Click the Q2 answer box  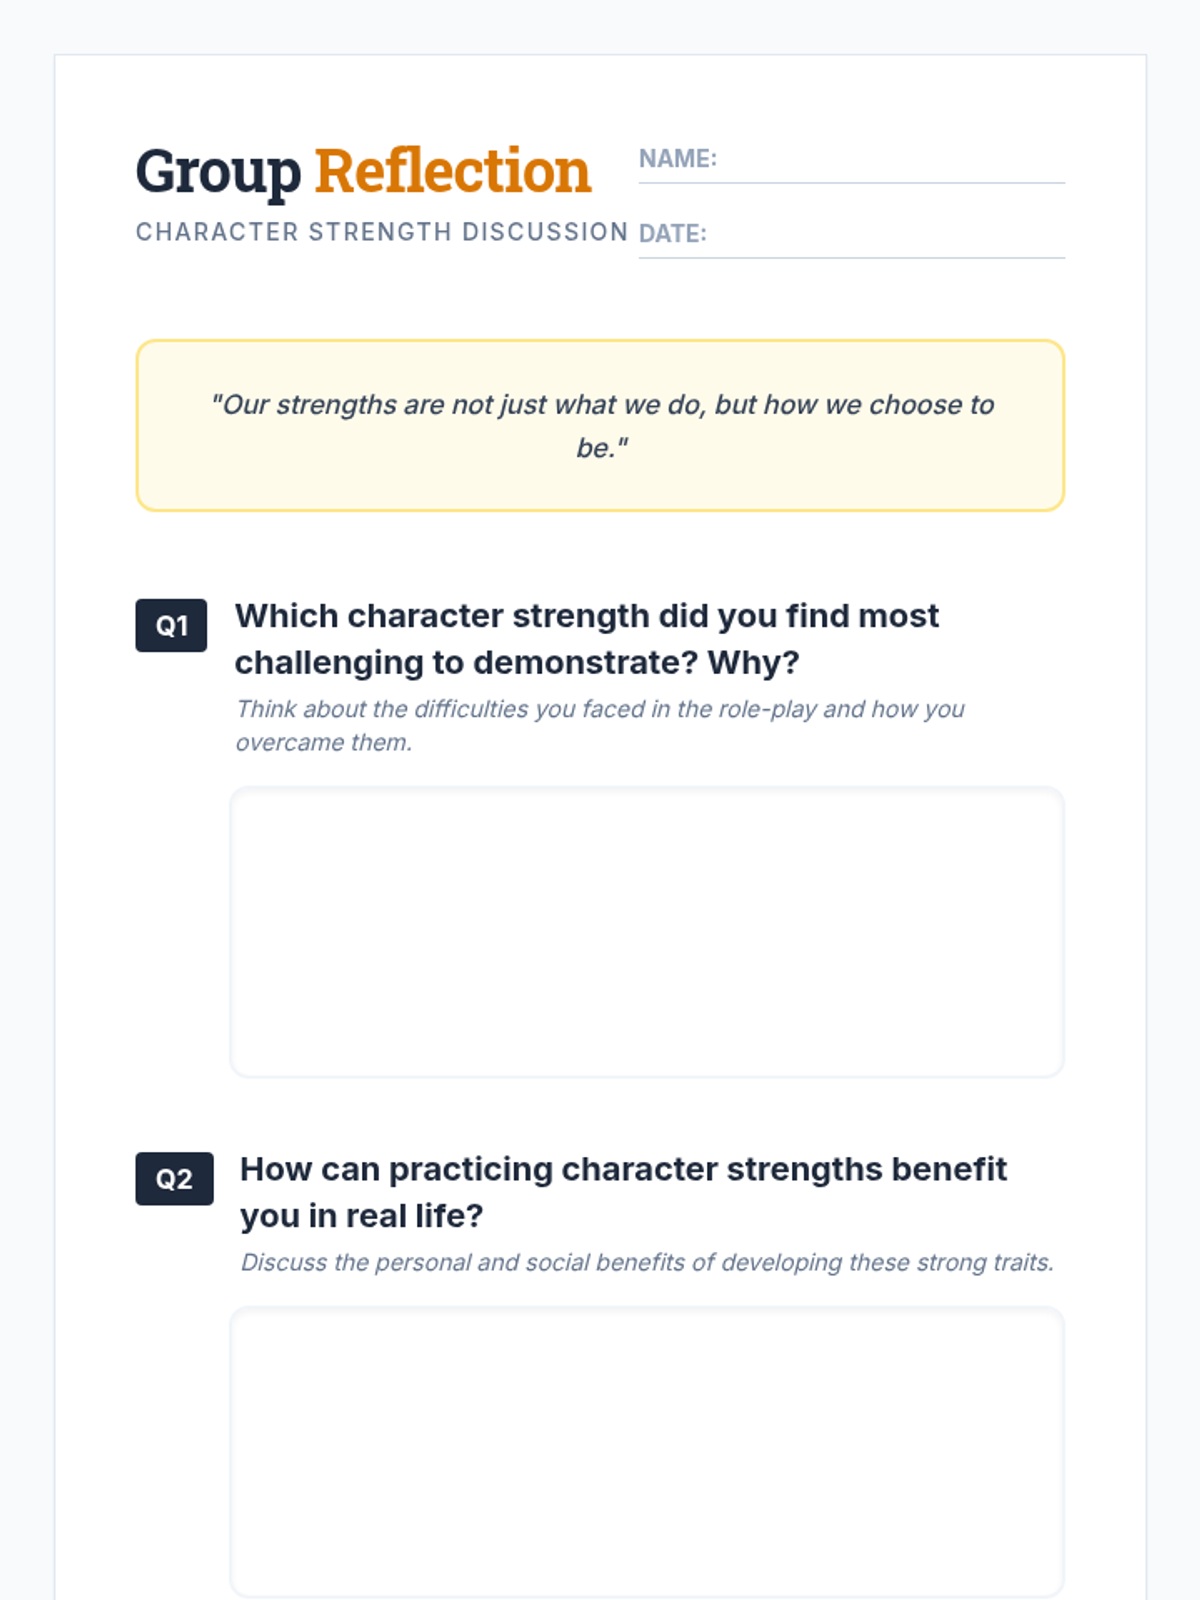647,1452
